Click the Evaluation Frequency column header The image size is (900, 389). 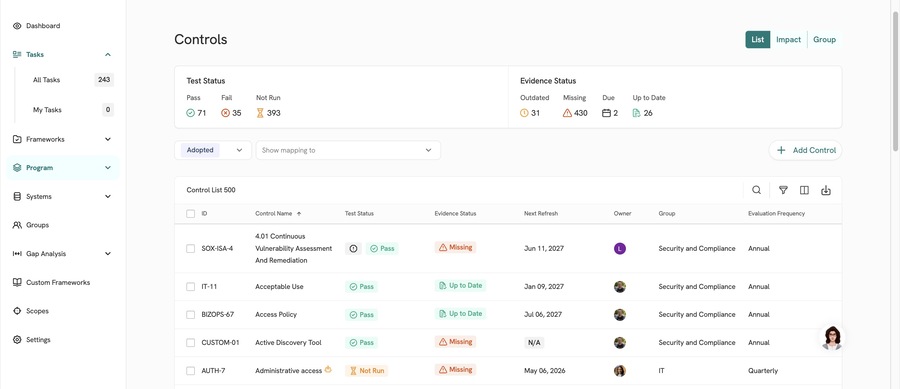[777, 213]
